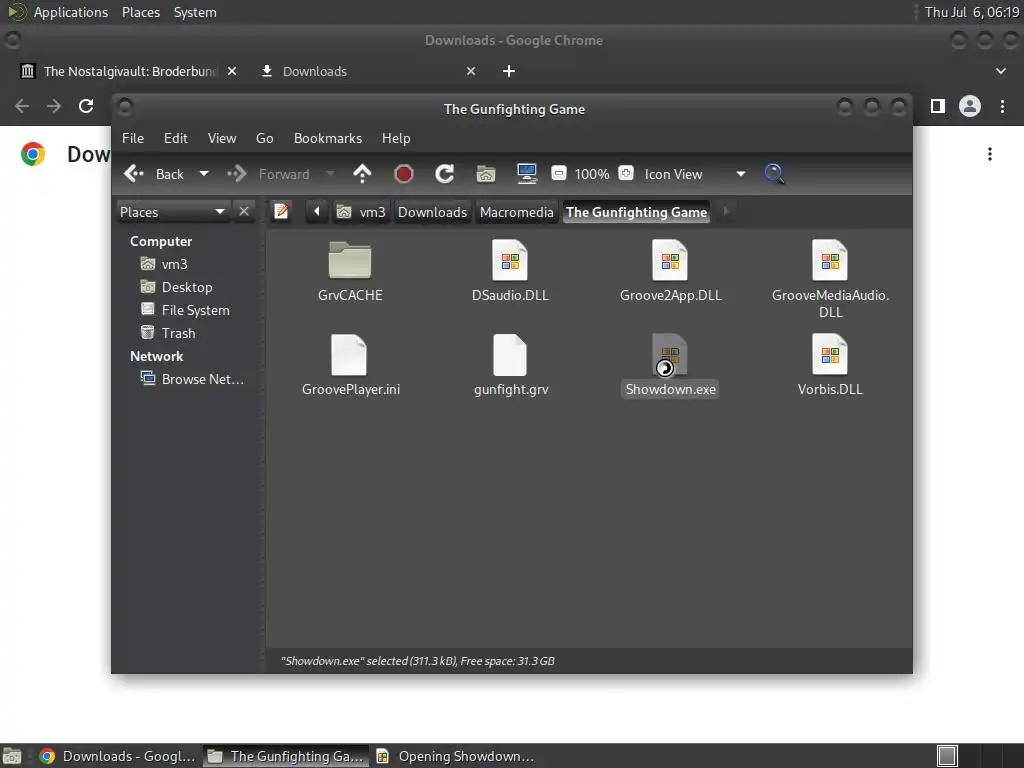Close the Places side pane
1024x768 pixels.
[244, 212]
